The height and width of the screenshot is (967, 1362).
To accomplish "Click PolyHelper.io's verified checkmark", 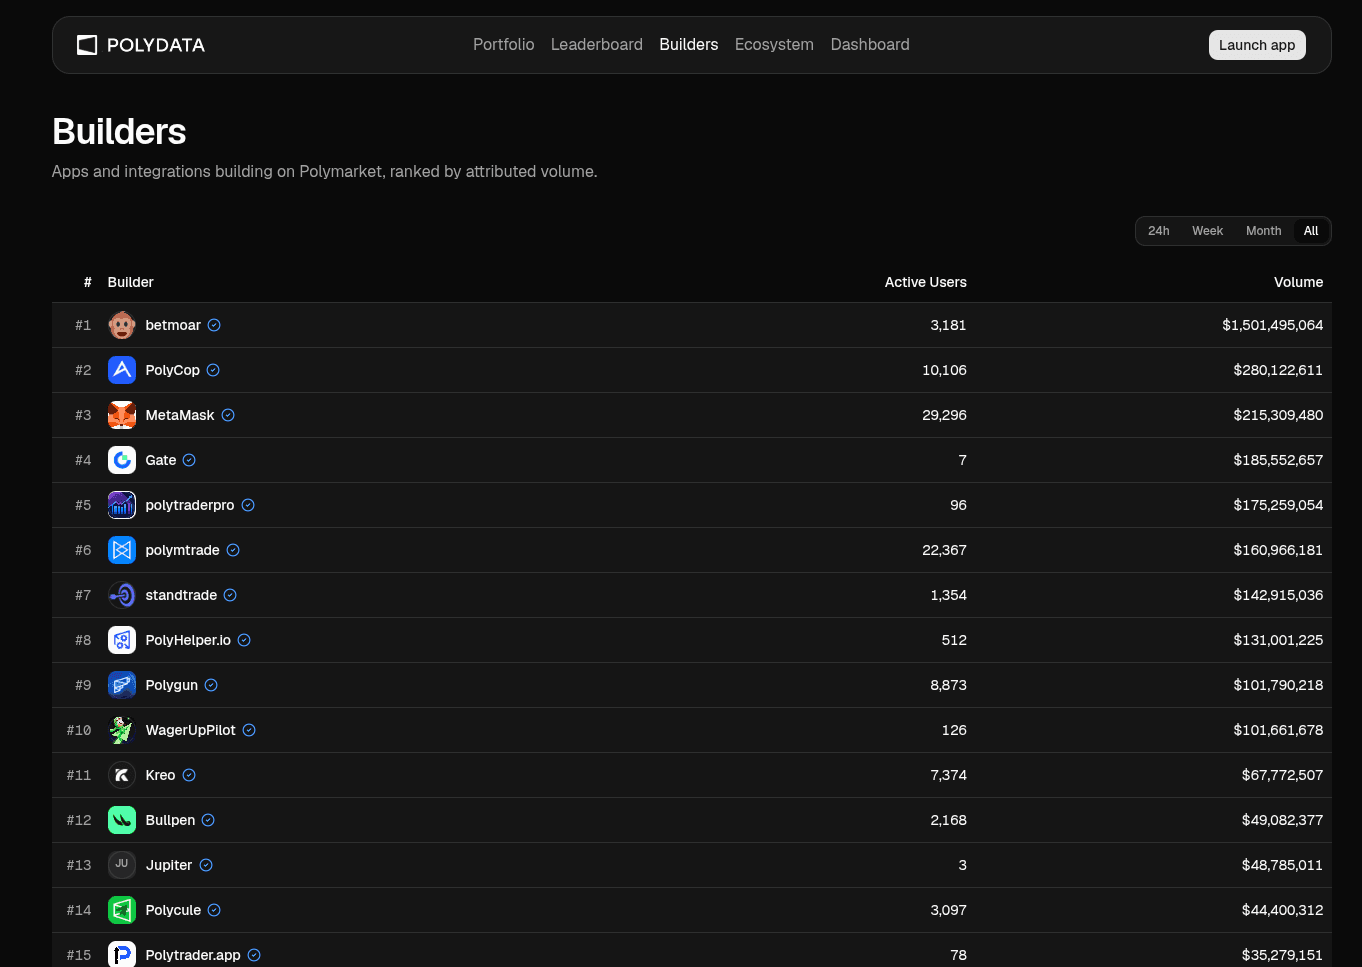I will pyautogui.click(x=244, y=640).
